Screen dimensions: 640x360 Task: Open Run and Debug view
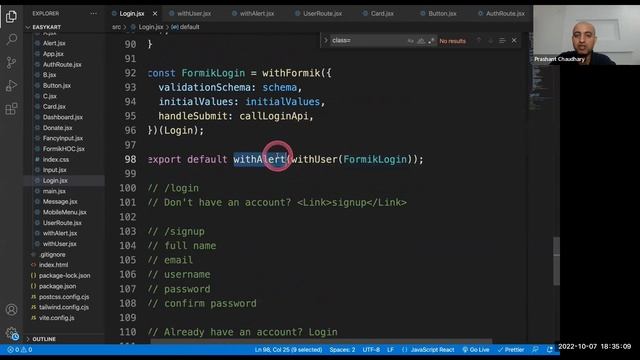(x=11, y=85)
